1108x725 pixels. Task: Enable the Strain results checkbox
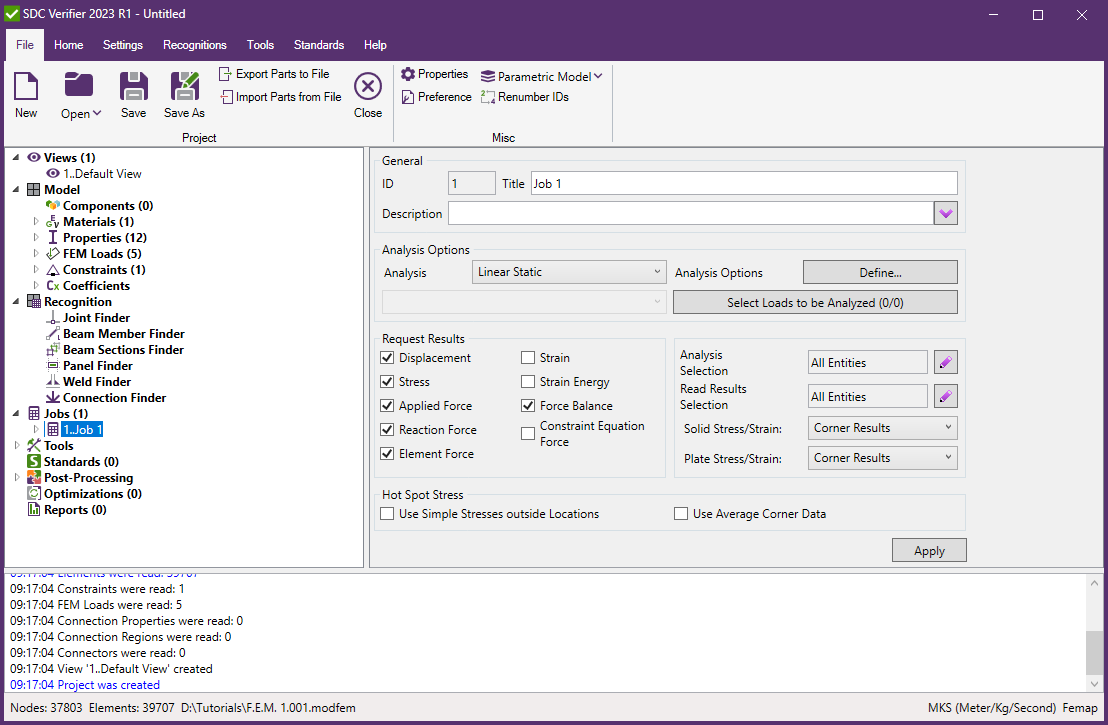point(528,357)
